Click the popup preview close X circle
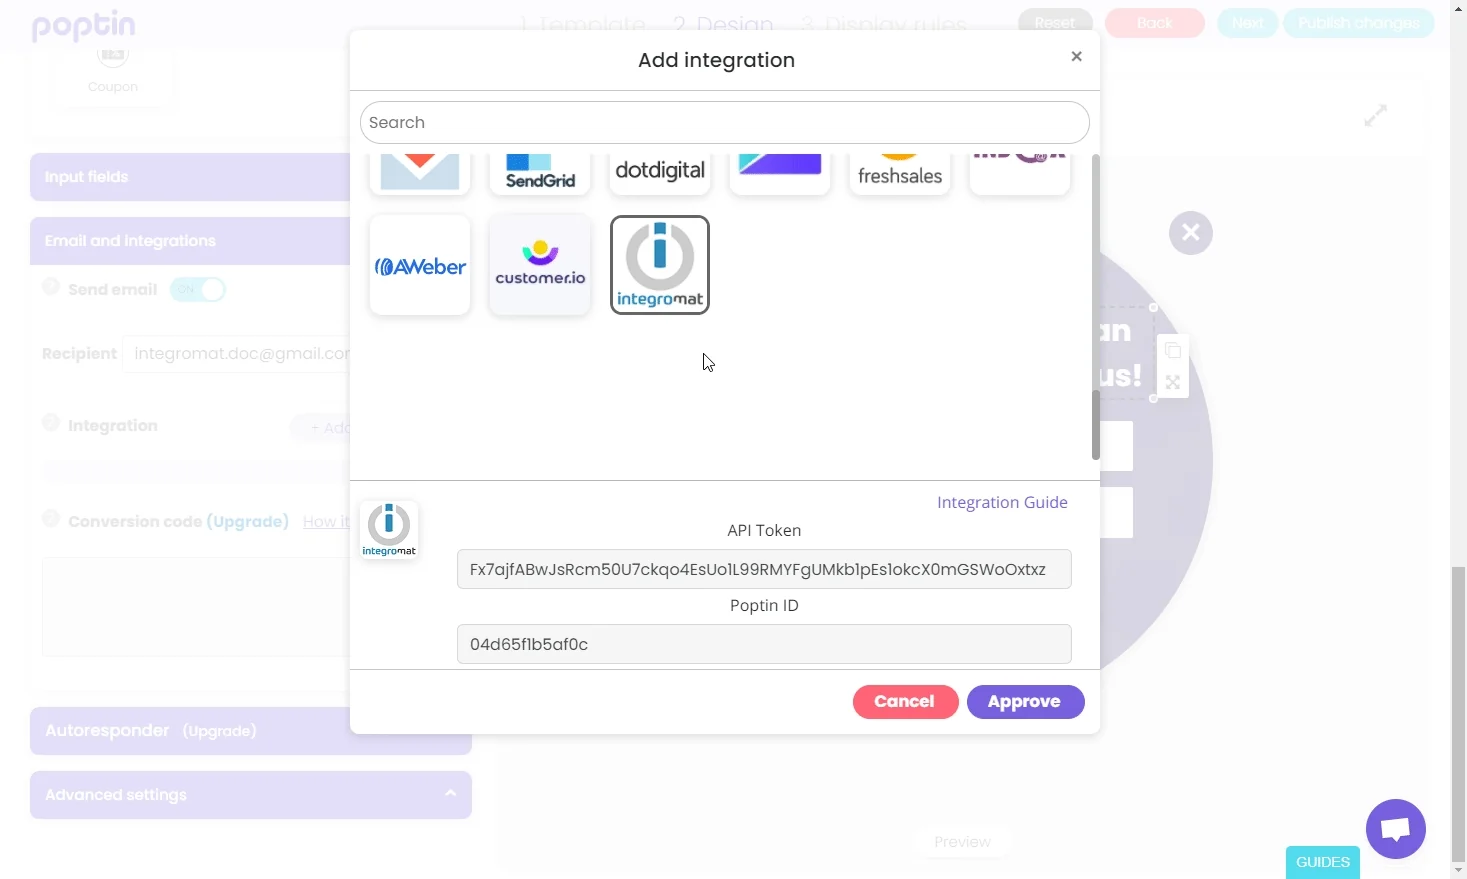The height and width of the screenshot is (879, 1467). 1191,233
